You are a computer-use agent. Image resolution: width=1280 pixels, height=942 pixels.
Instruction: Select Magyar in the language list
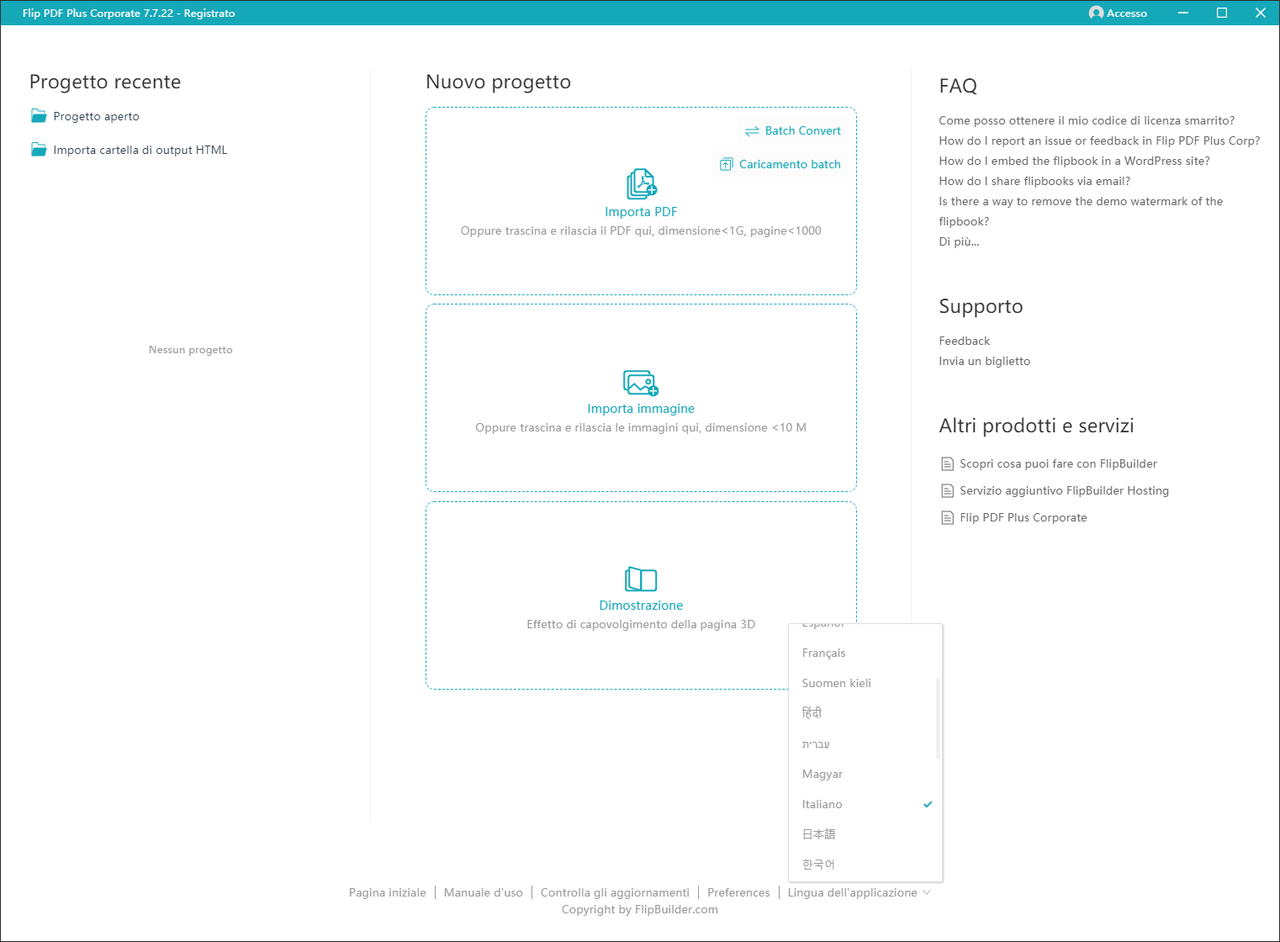click(866, 774)
